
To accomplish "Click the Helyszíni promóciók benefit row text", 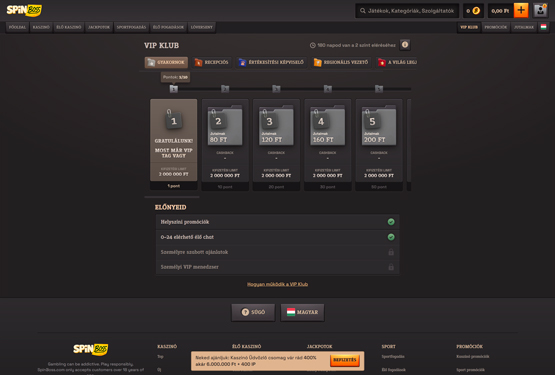I will [x=185, y=222].
